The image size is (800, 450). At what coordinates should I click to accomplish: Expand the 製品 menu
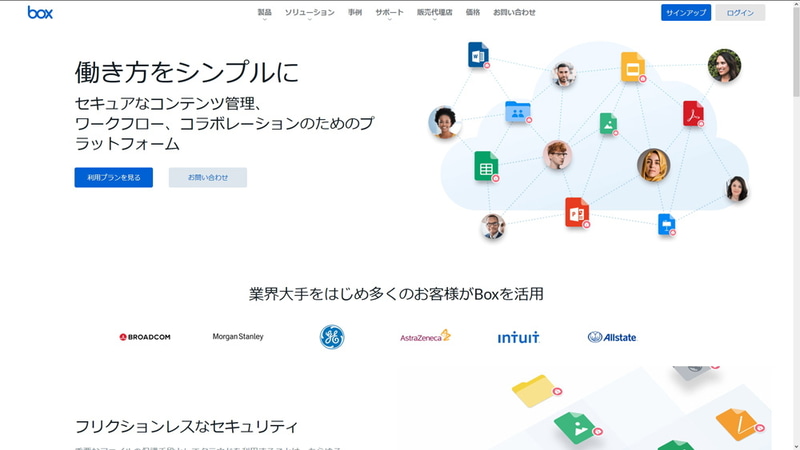[264, 13]
